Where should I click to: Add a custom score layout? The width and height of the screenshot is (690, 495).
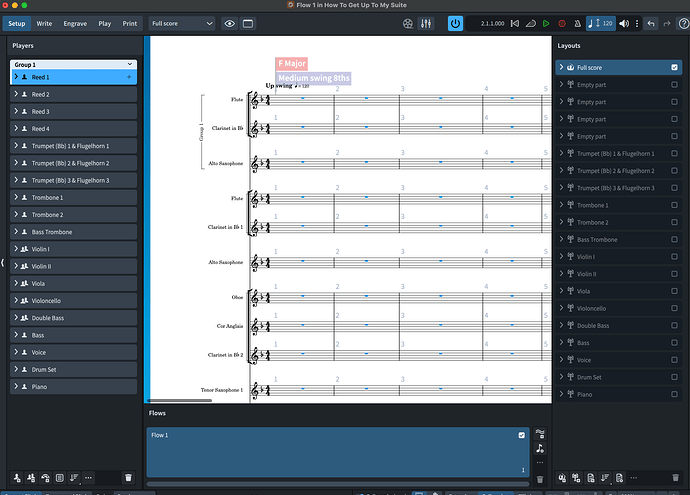pos(591,477)
